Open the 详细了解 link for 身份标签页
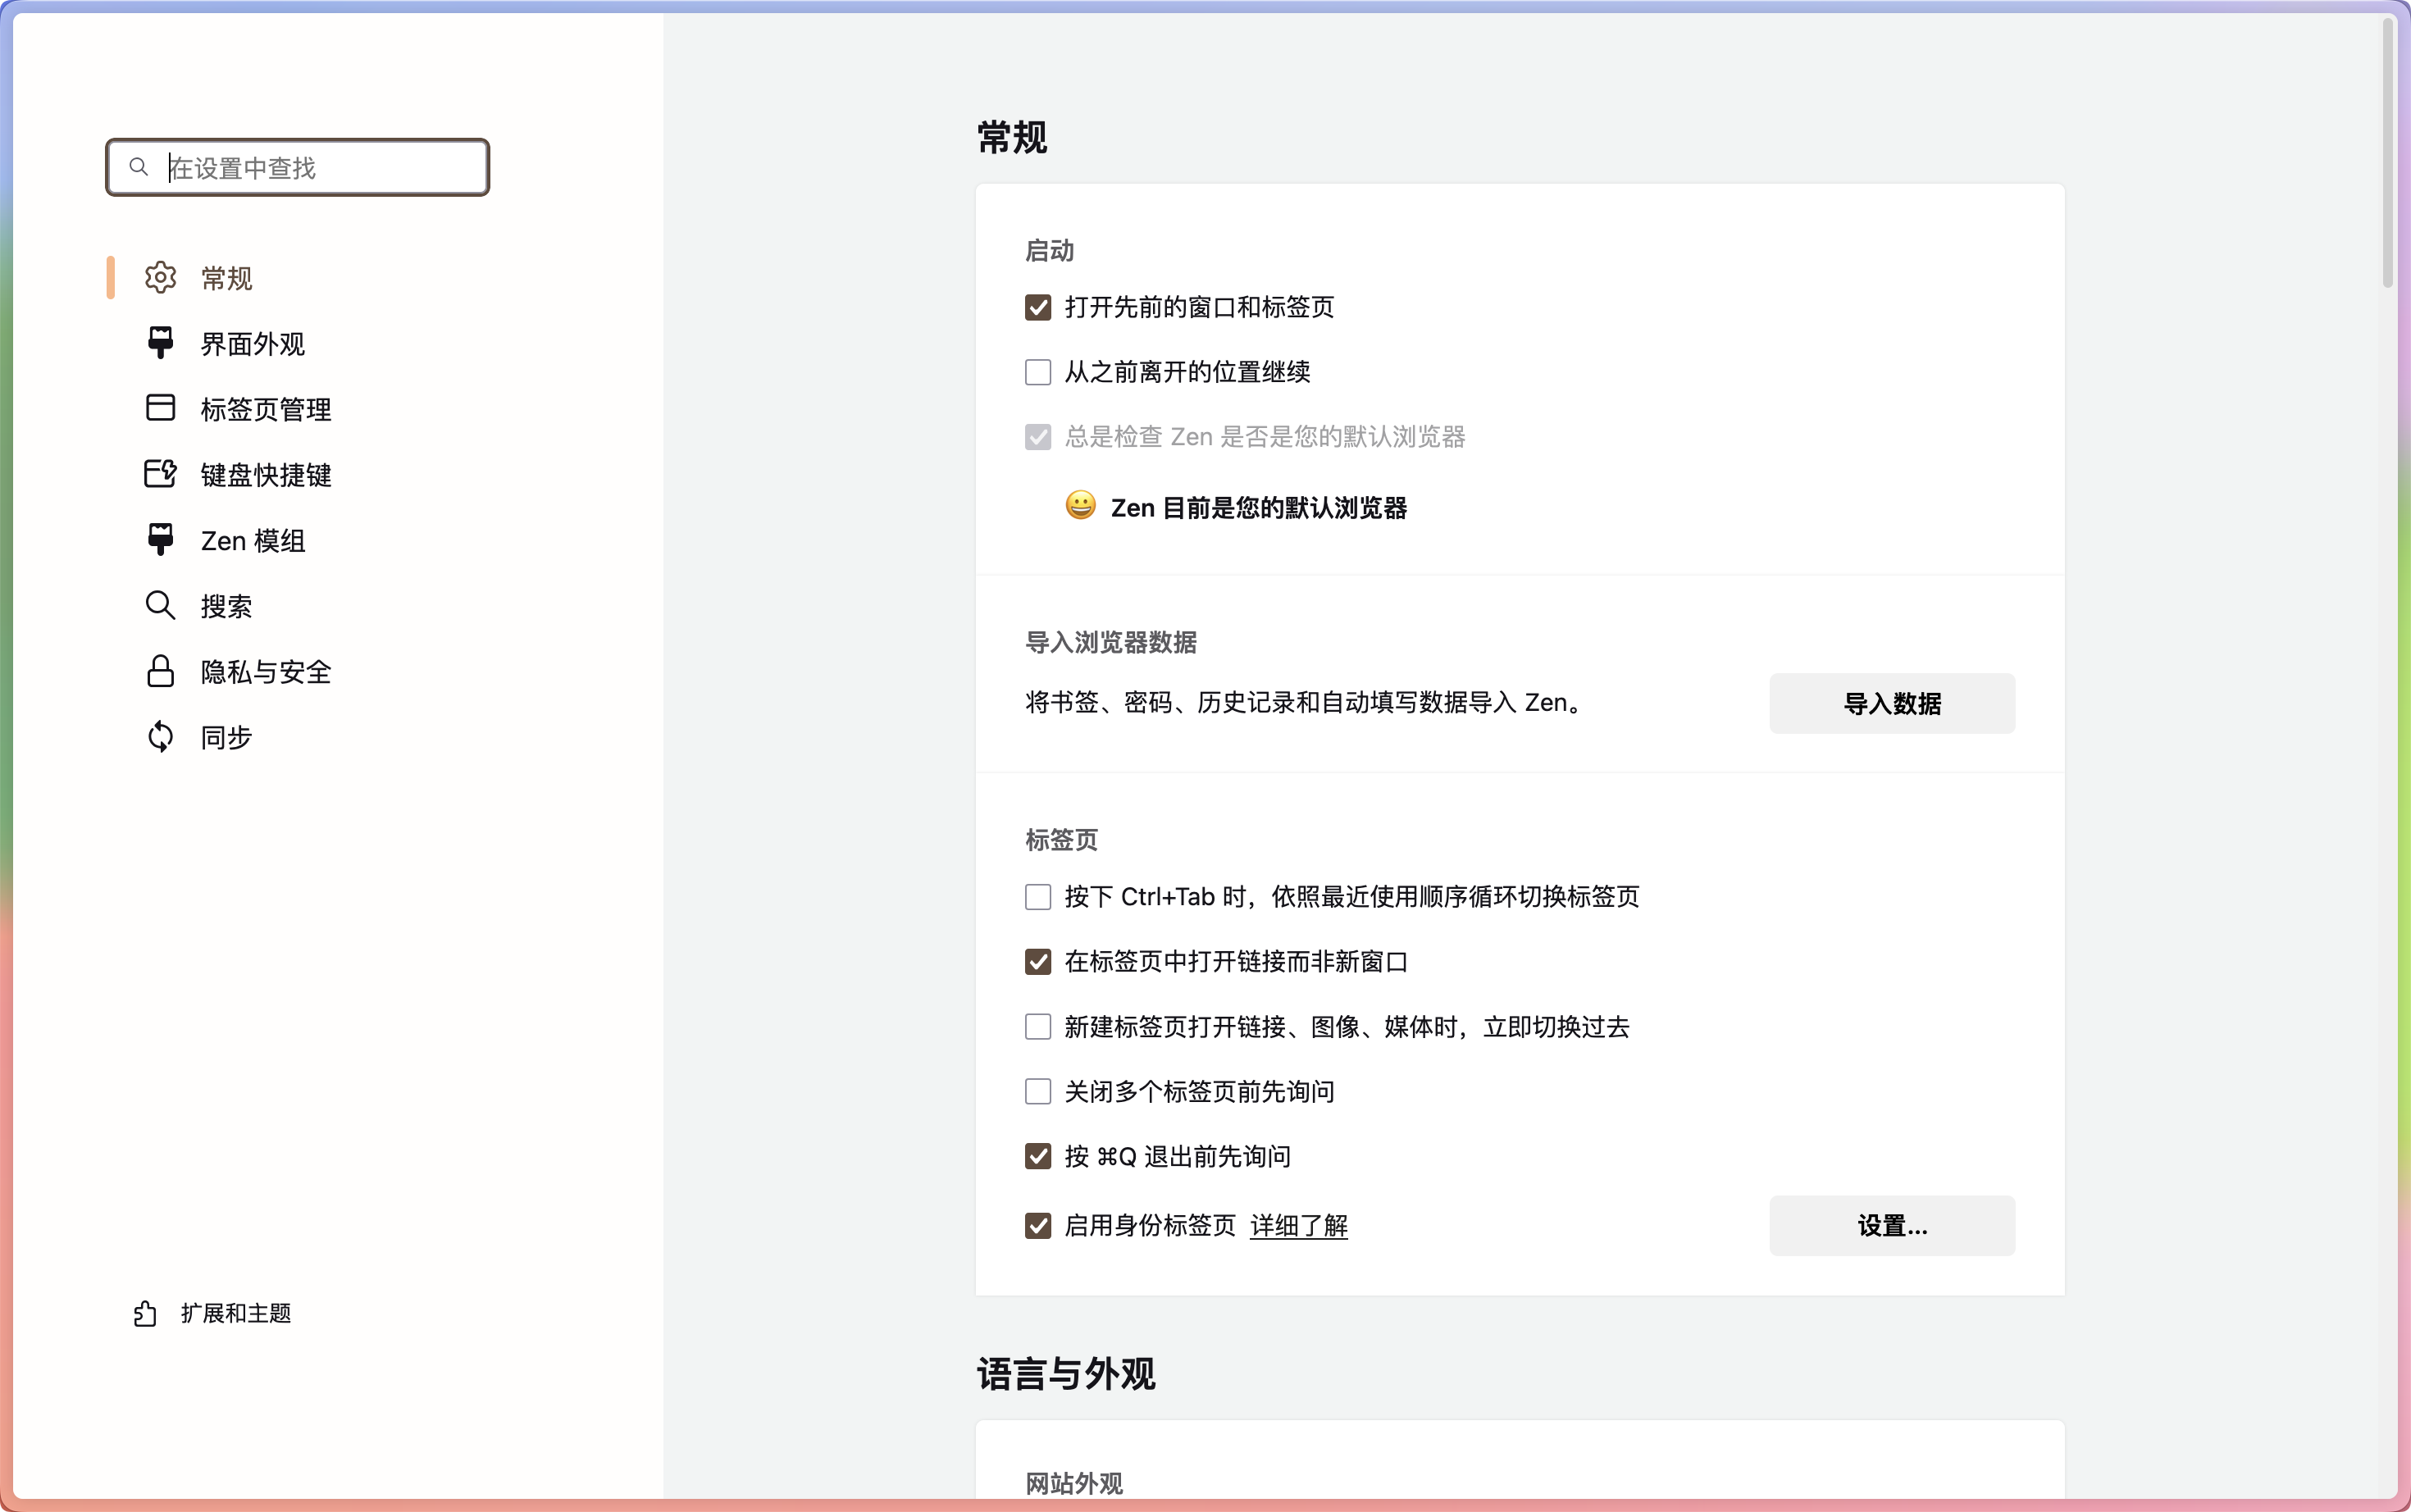 [1298, 1225]
